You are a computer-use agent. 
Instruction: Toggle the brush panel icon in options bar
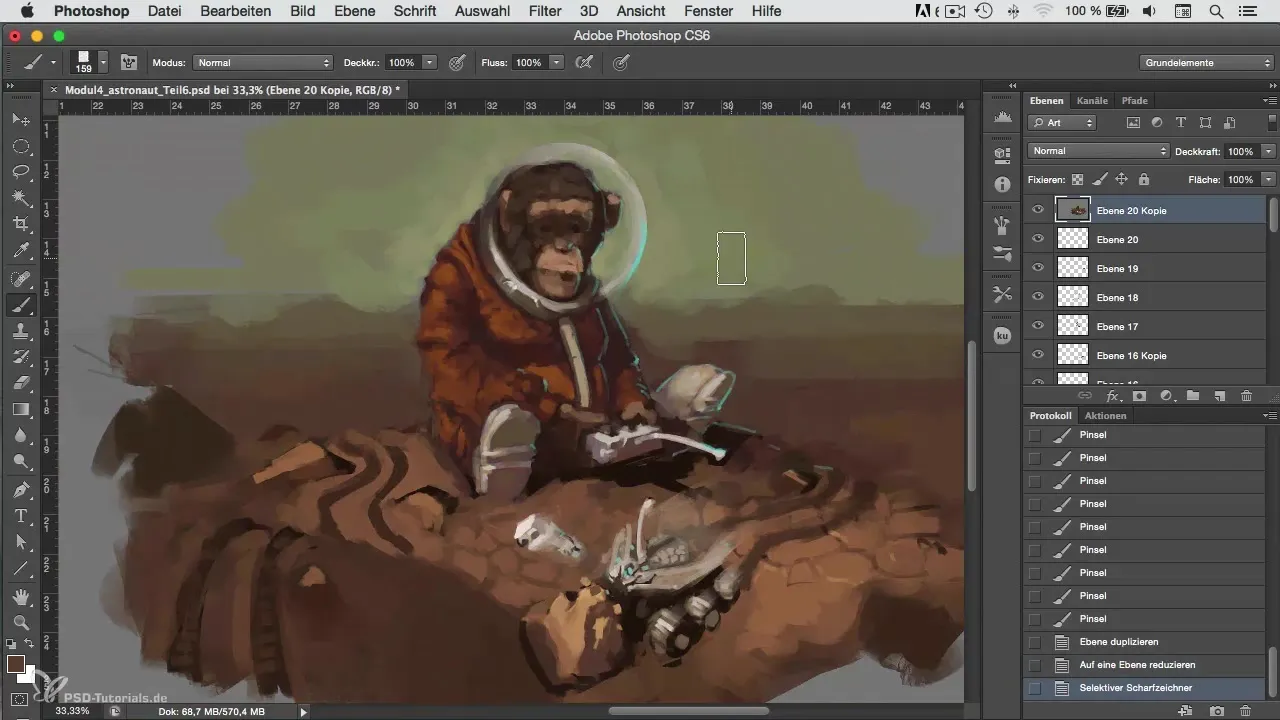(x=129, y=62)
